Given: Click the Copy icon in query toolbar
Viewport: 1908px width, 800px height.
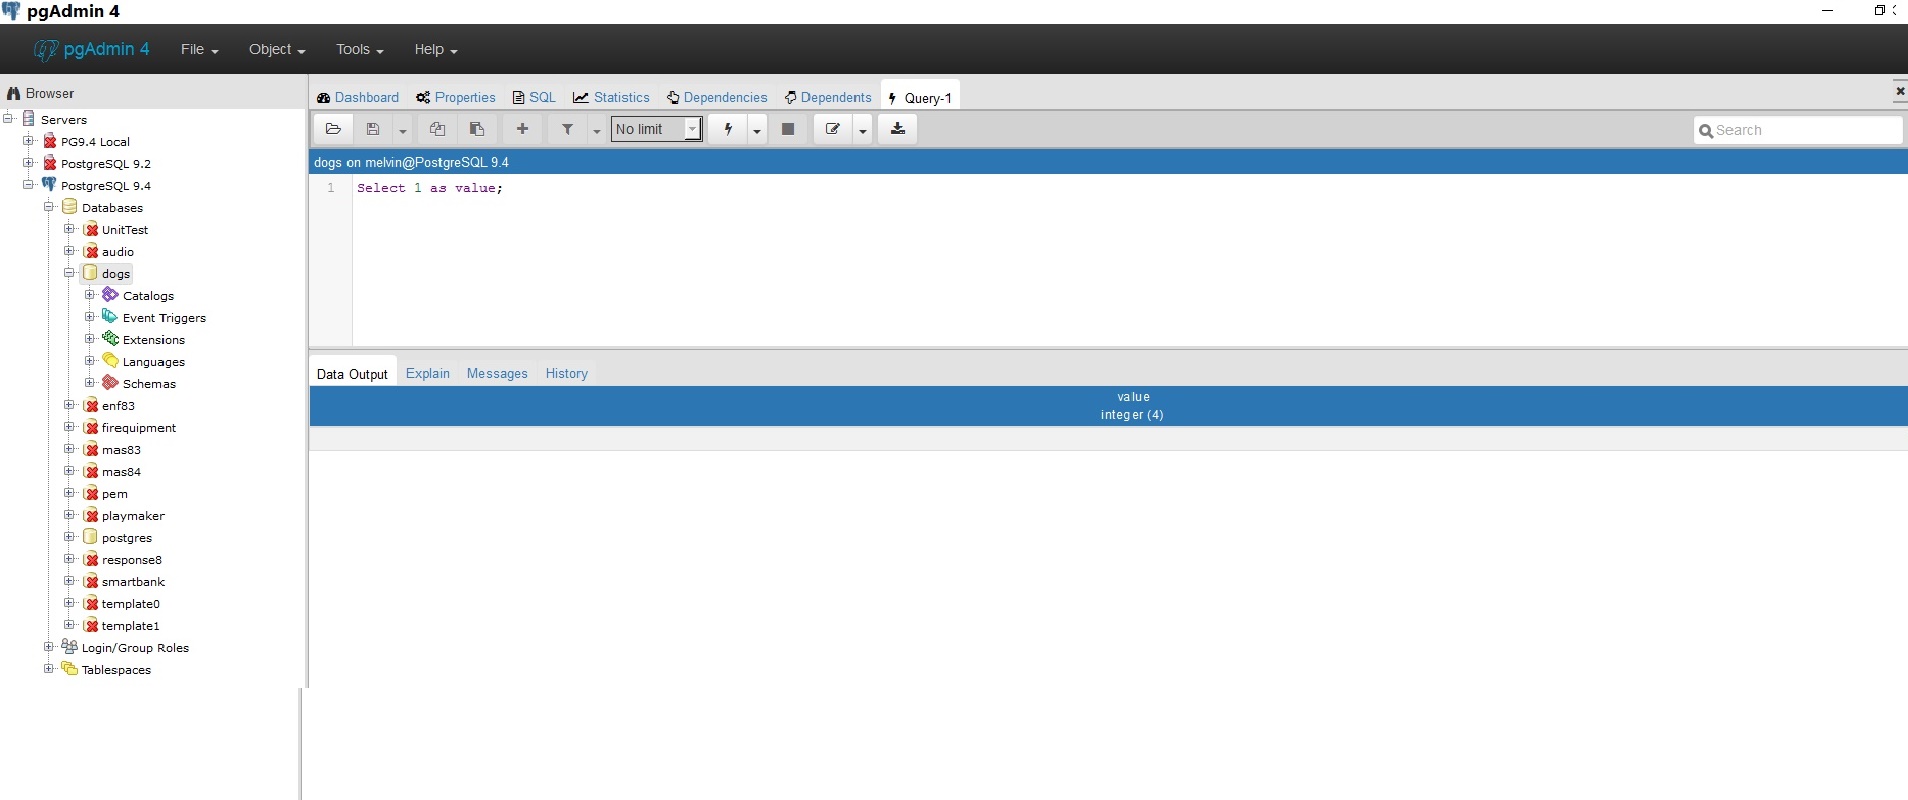Looking at the screenshot, I should 437,129.
